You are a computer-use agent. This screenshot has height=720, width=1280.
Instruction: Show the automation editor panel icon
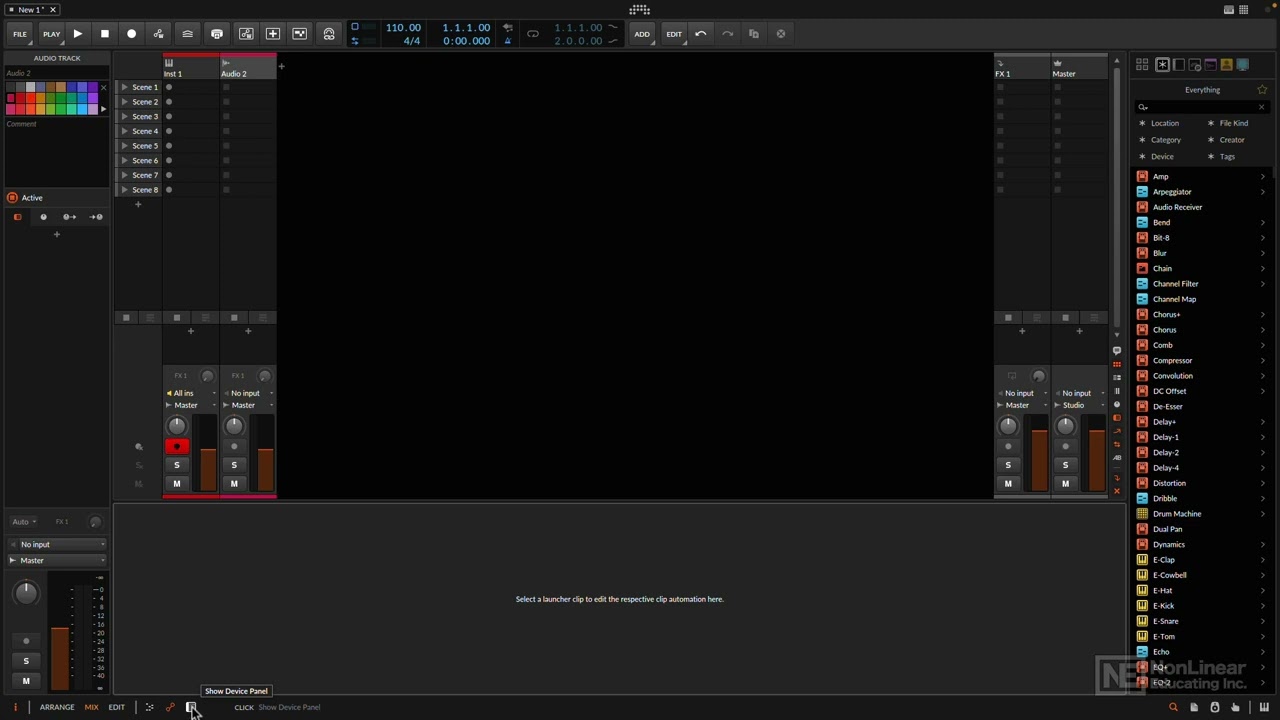(x=170, y=707)
